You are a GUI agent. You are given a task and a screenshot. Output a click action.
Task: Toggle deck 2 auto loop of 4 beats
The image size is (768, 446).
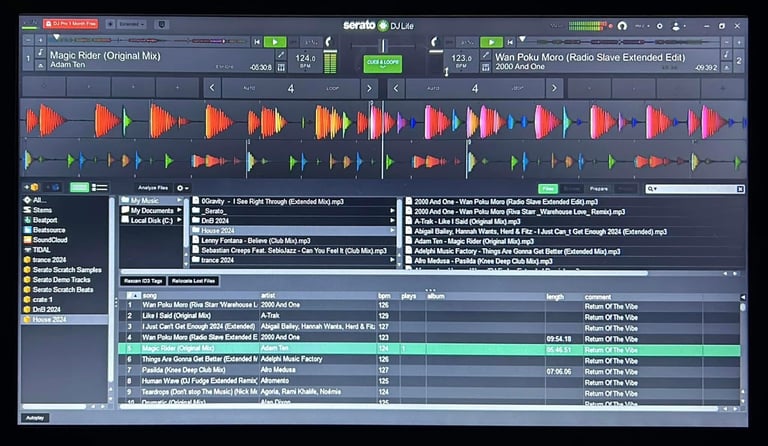475,88
